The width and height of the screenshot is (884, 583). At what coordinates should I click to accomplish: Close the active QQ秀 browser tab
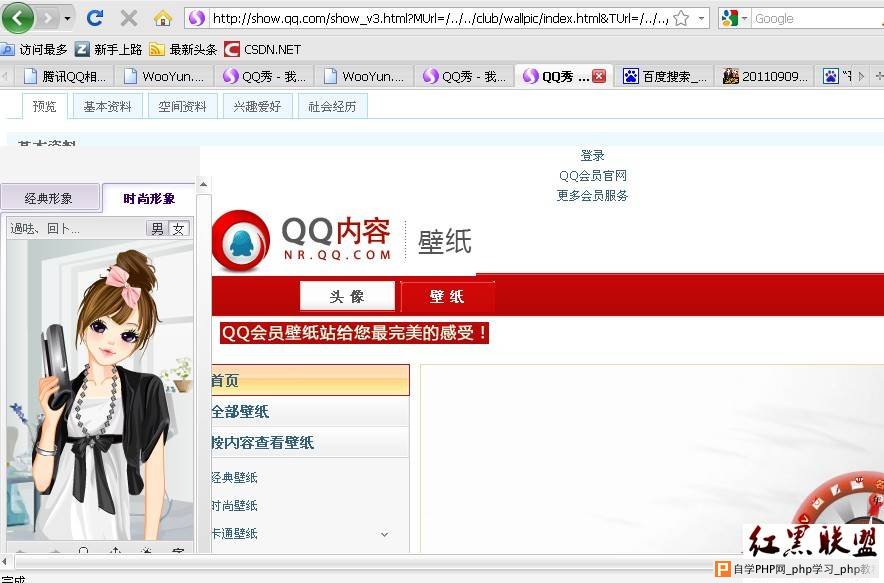point(599,76)
